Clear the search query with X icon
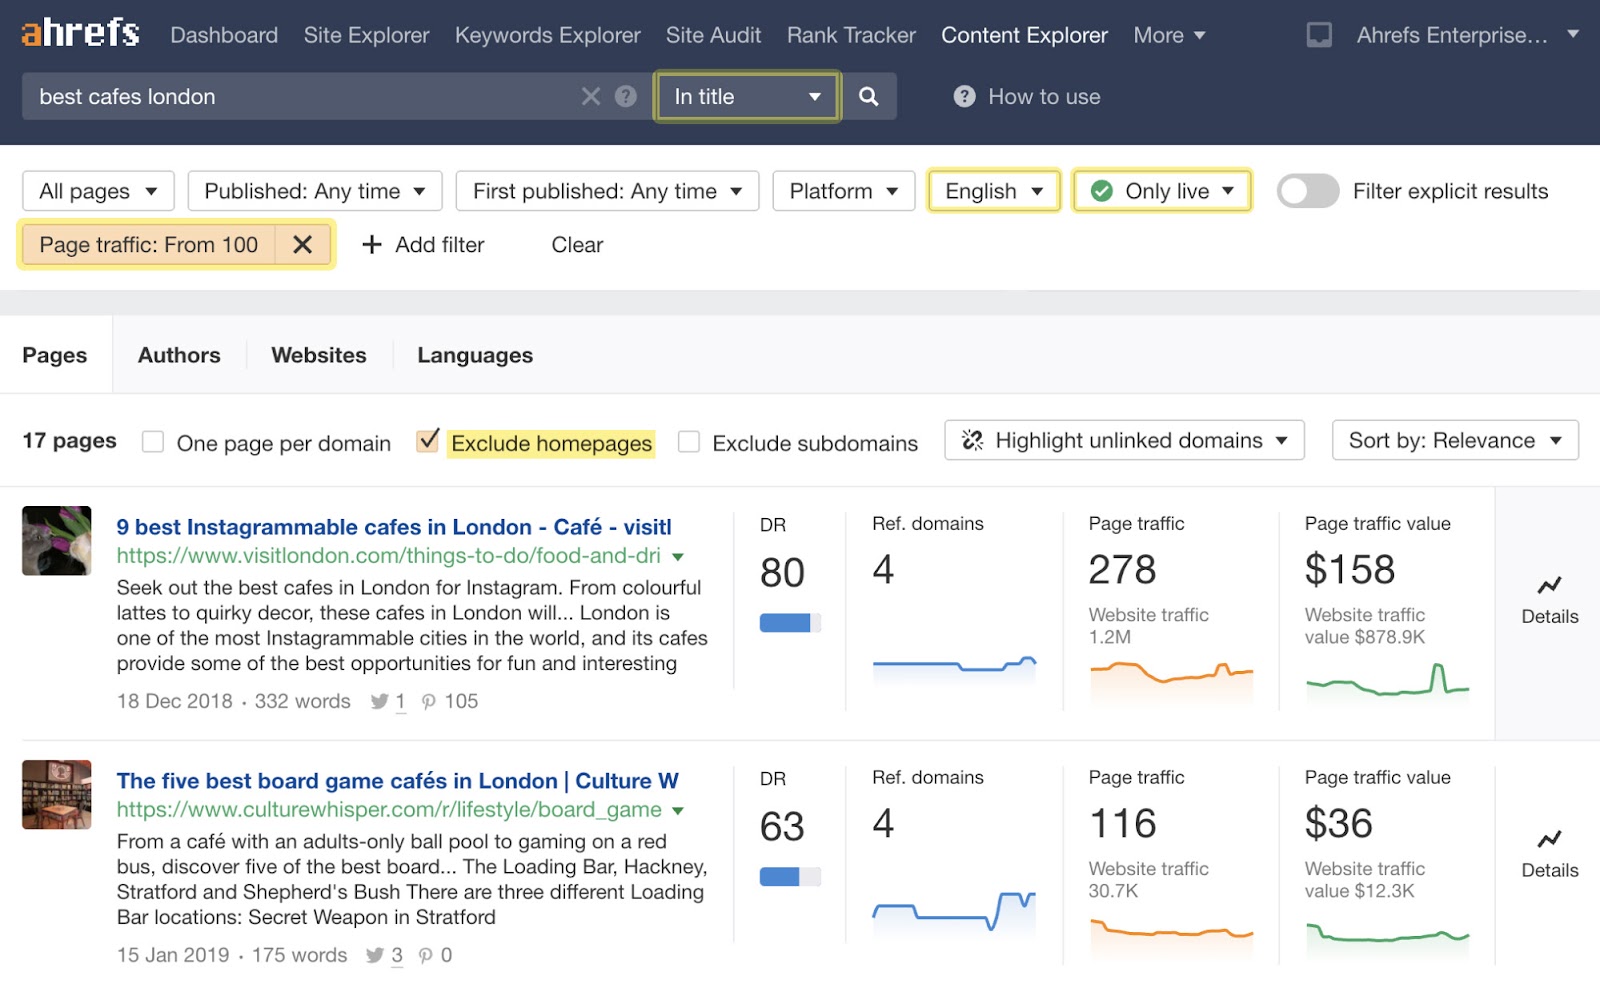This screenshot has width=1600, height=992. 591,97
